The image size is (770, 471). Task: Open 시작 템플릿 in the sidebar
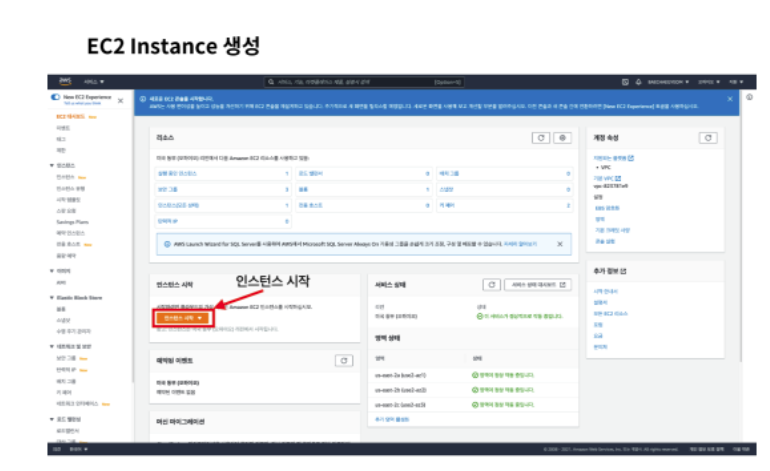[68, 200]
